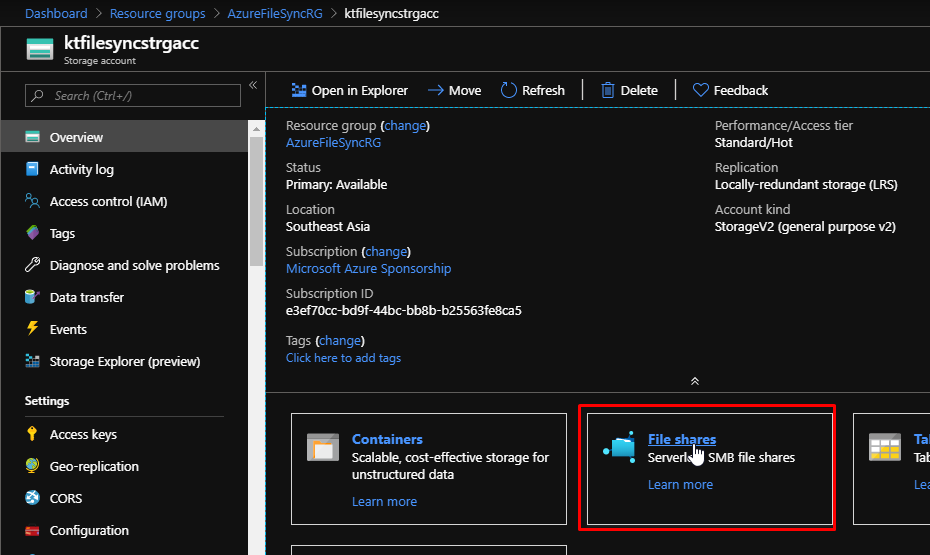Click the Refresh circular arrow icon
The width and height of the screenshot is (930, 555).
(509, 90)
